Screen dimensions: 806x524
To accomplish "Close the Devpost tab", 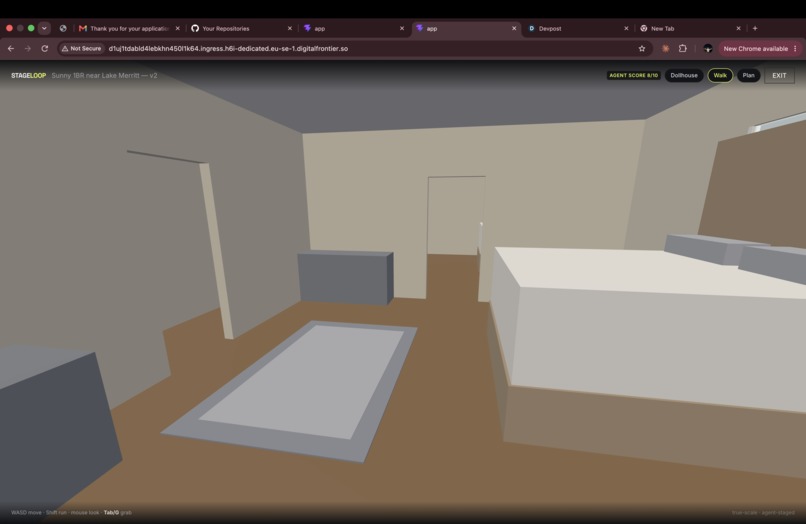I will 626,28.
